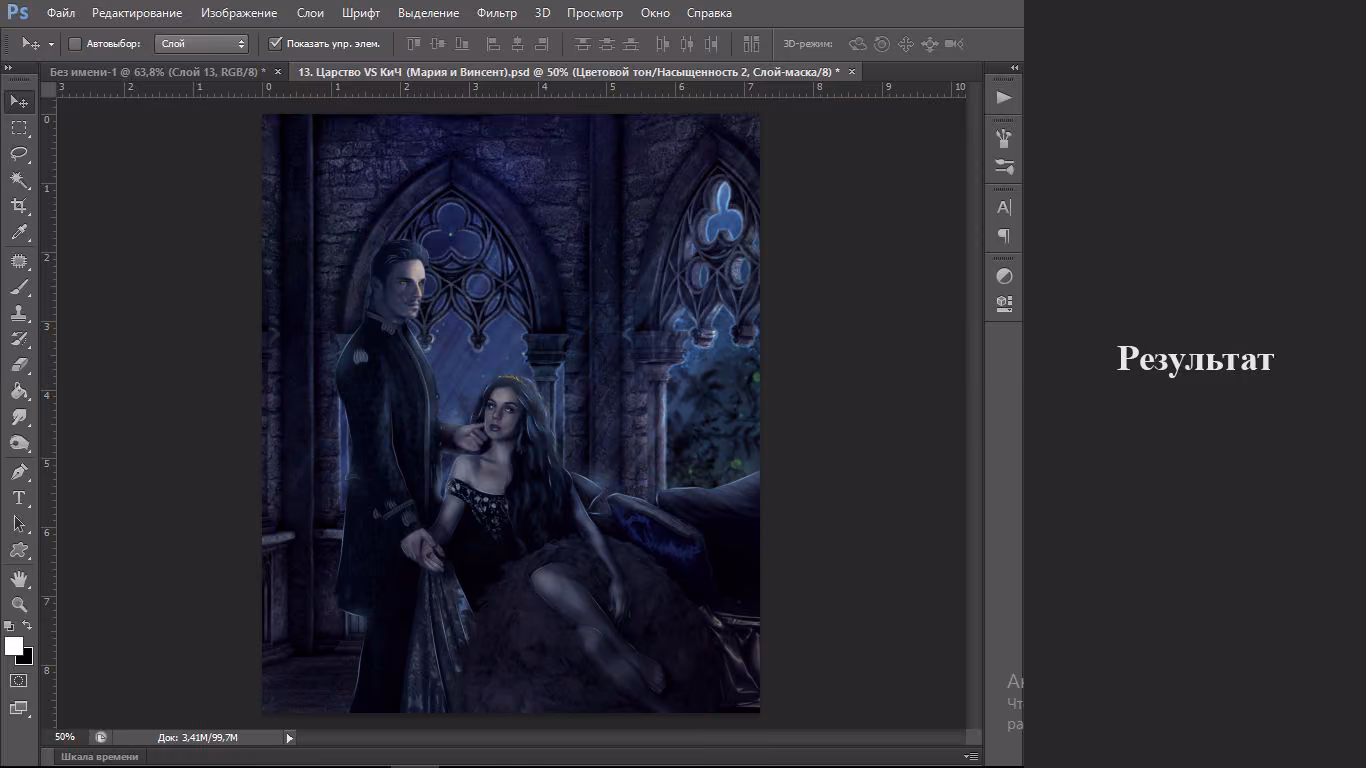Open the Character panel icon
Viewport: 1366px width, 768px height.
(1004, 208)
